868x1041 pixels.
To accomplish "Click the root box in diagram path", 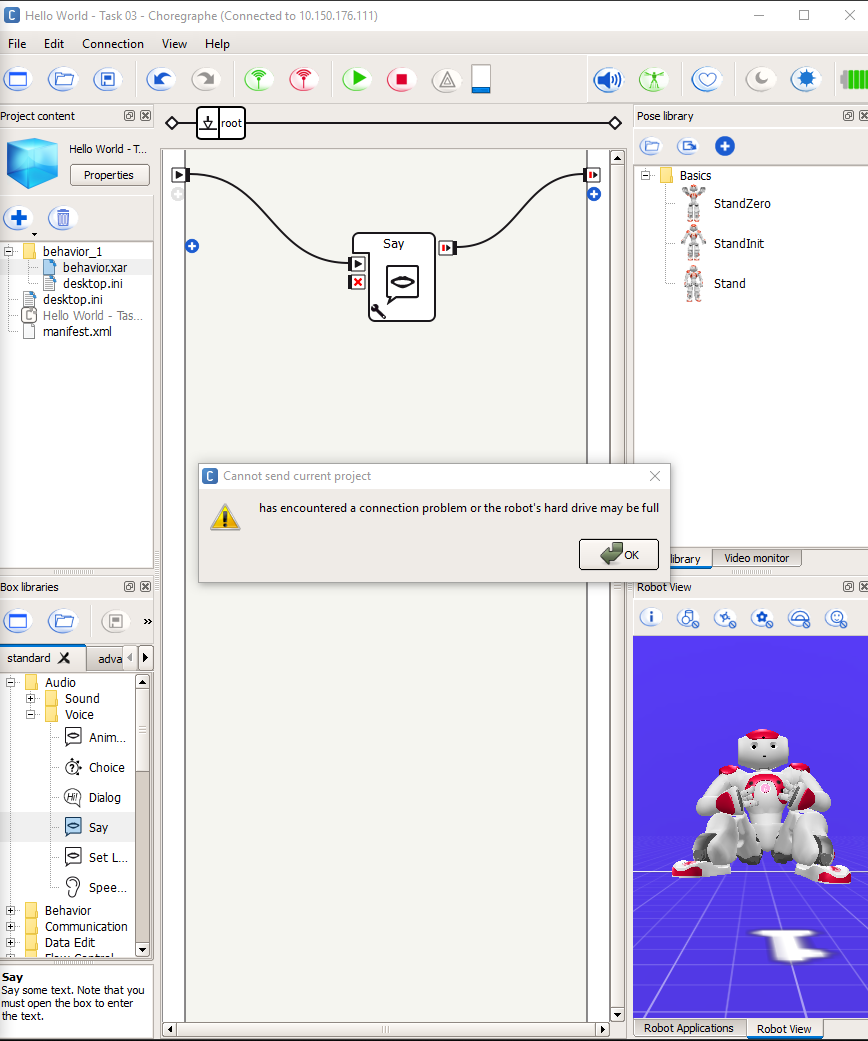I will coord(221,123).
